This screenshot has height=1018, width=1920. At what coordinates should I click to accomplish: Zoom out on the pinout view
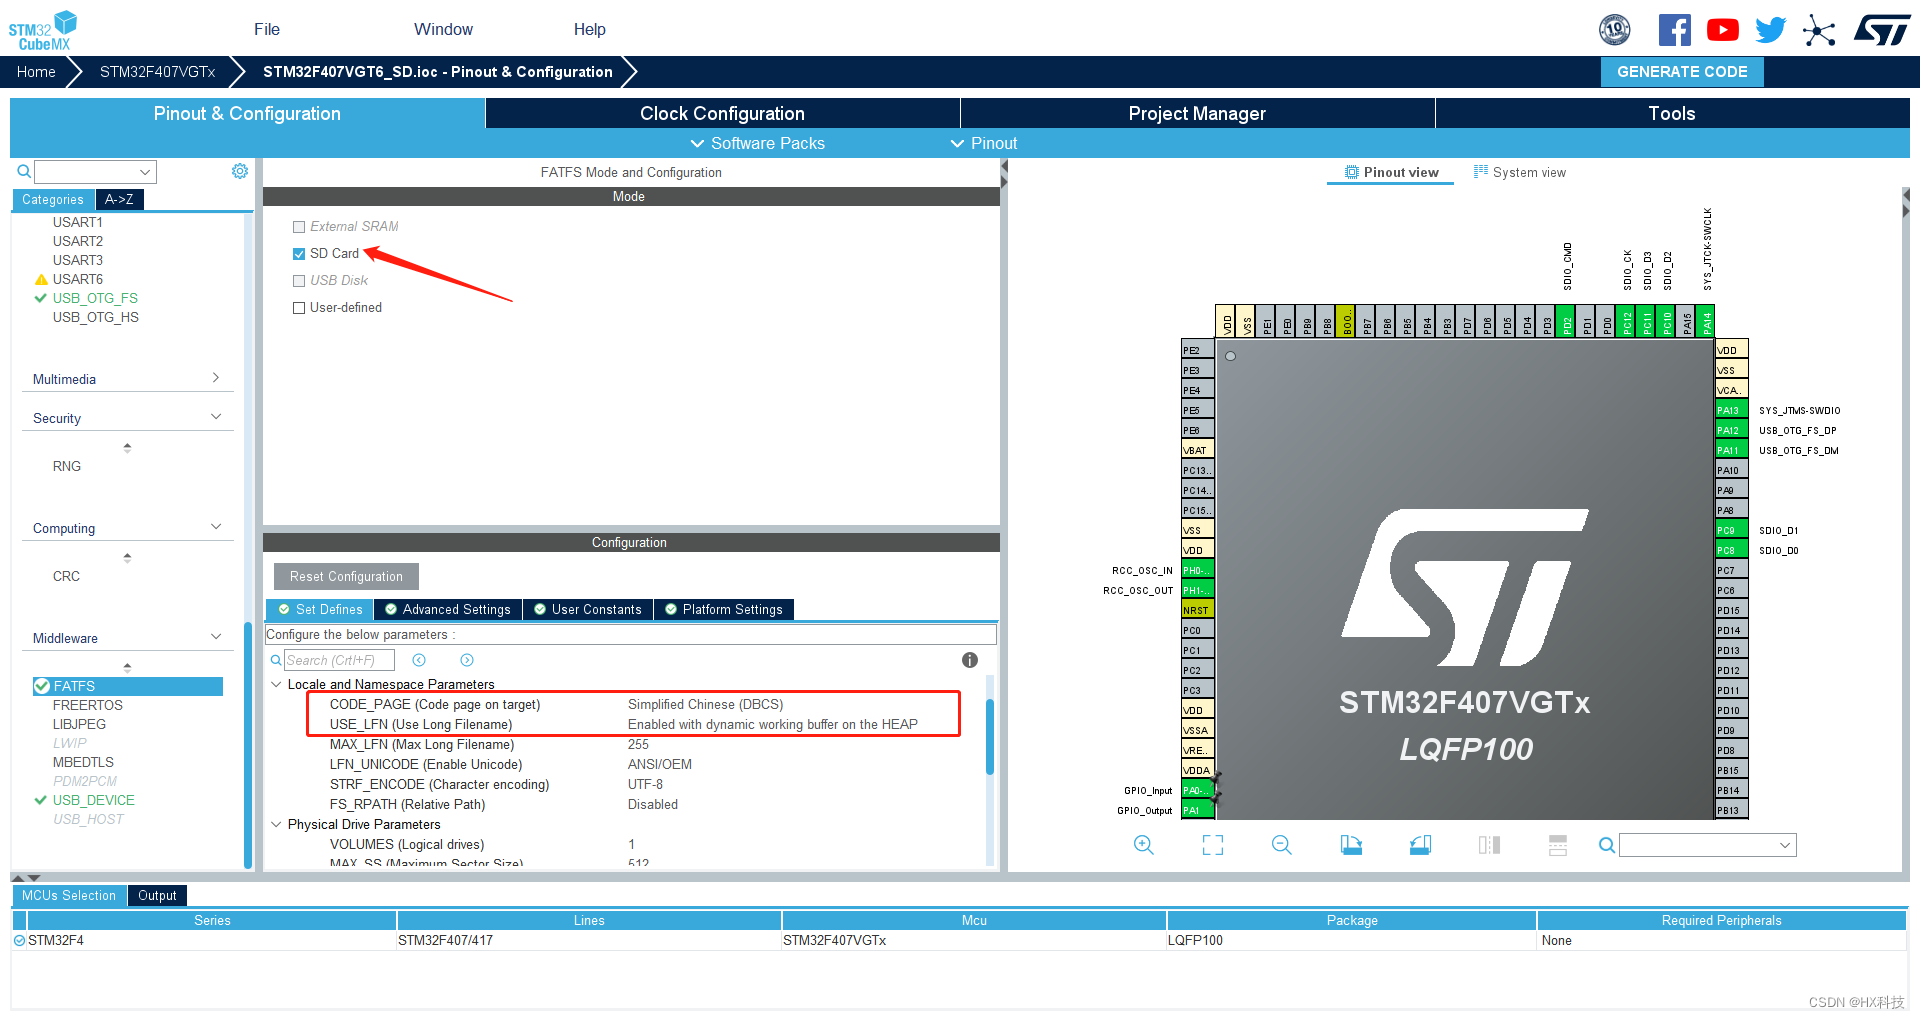pyautogui.click(x=1282, y=845)
